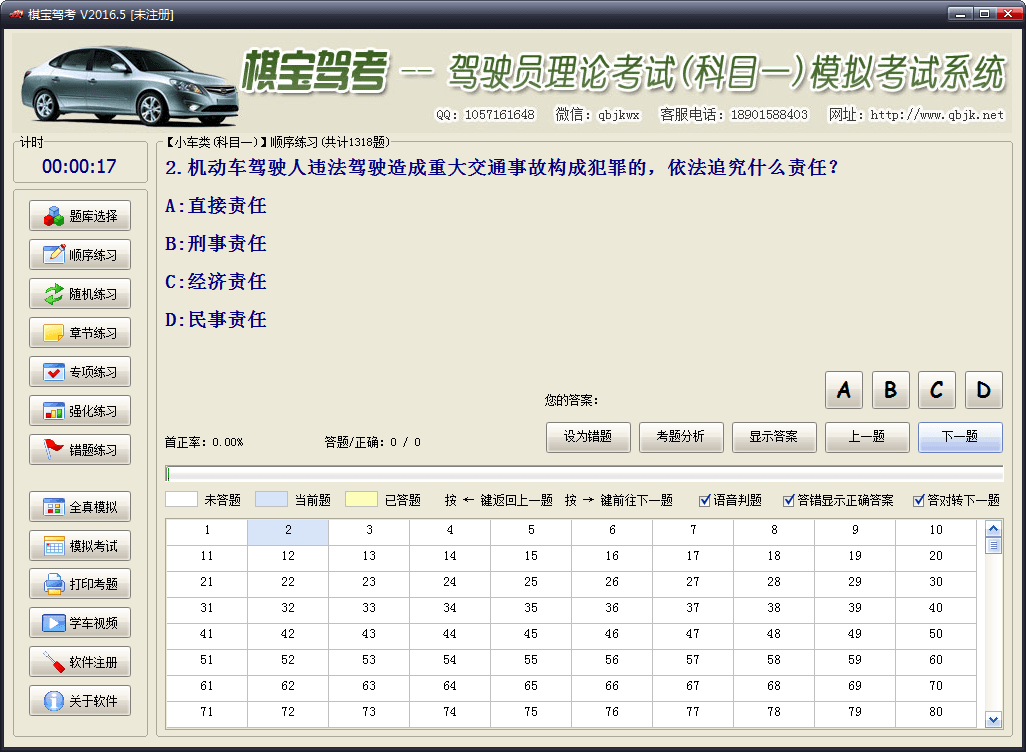Launch 强化练习 via the bar chart icon

[54, 411]
